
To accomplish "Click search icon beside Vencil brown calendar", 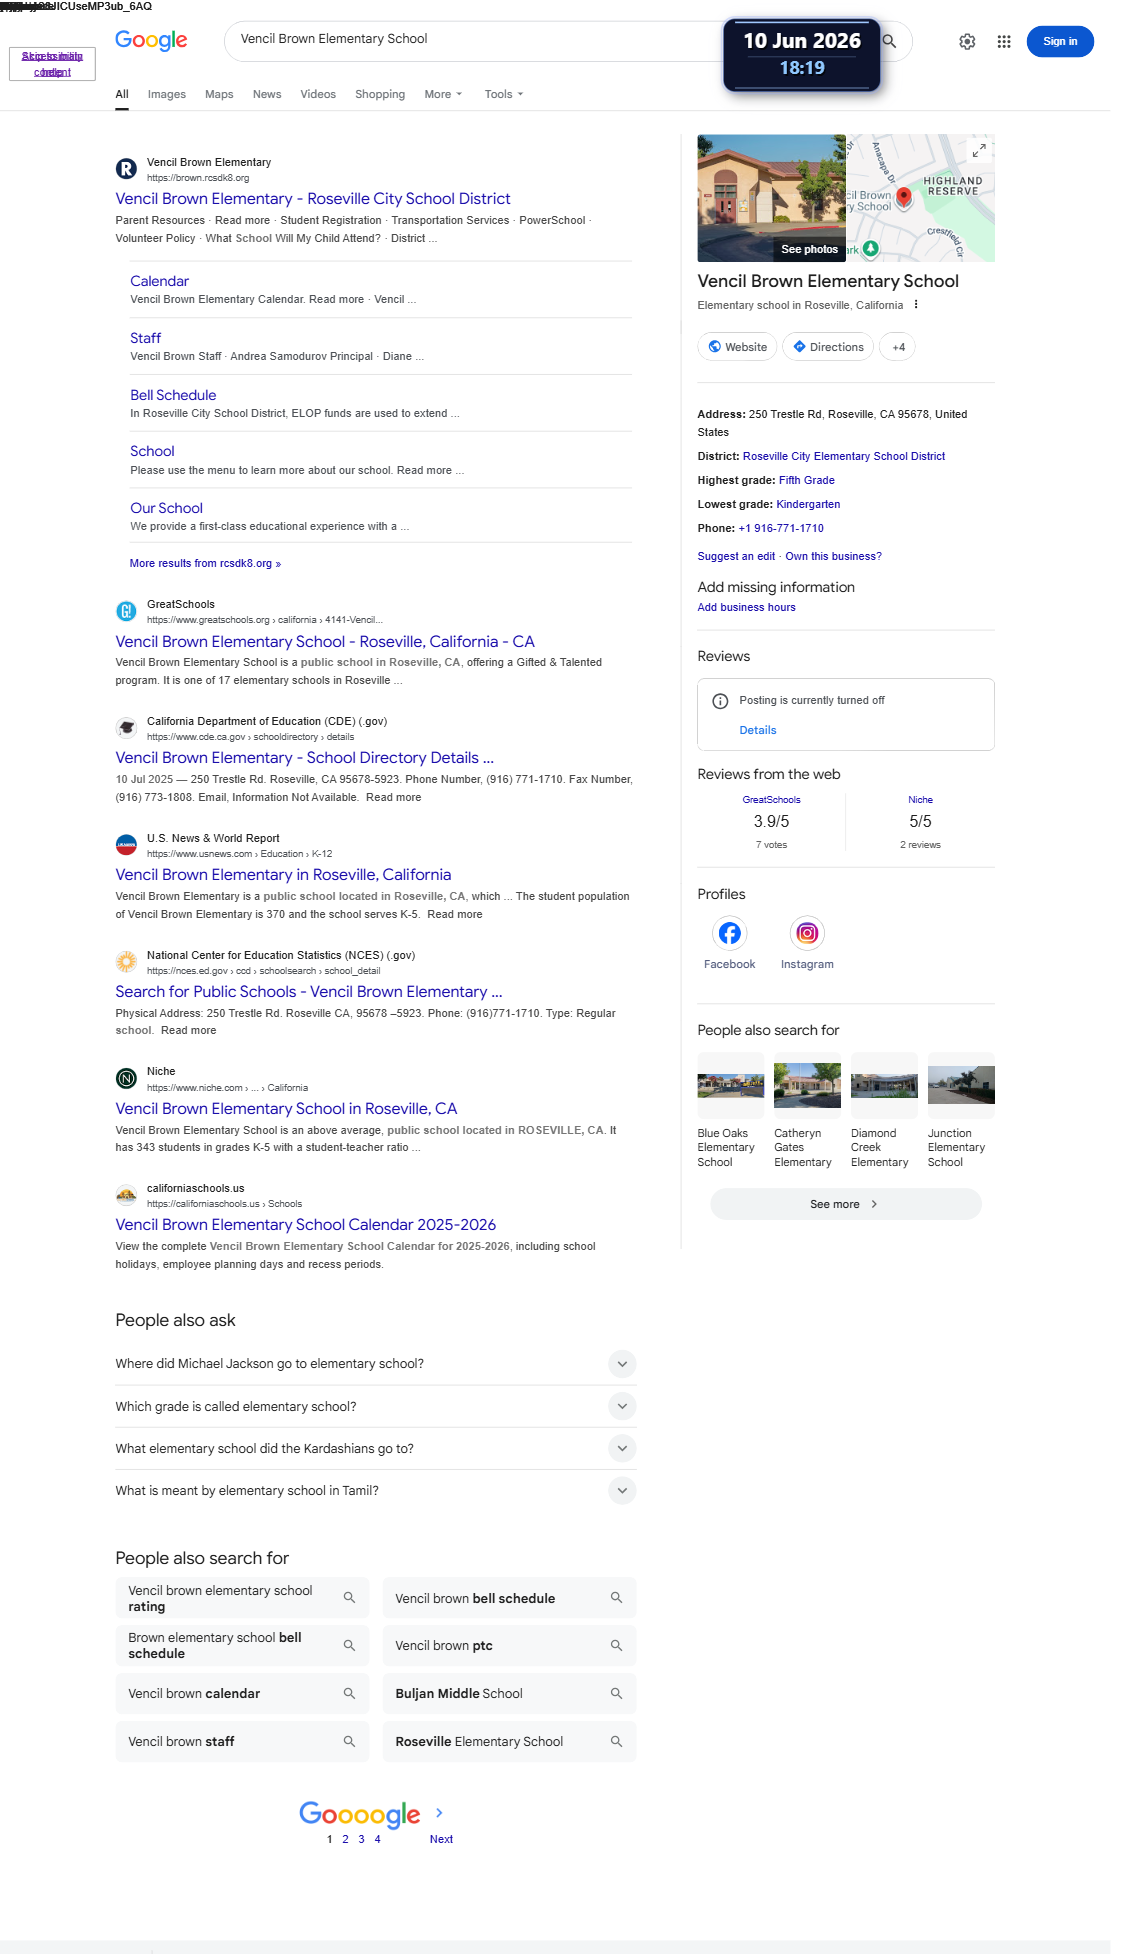I will coord(350,1693).
